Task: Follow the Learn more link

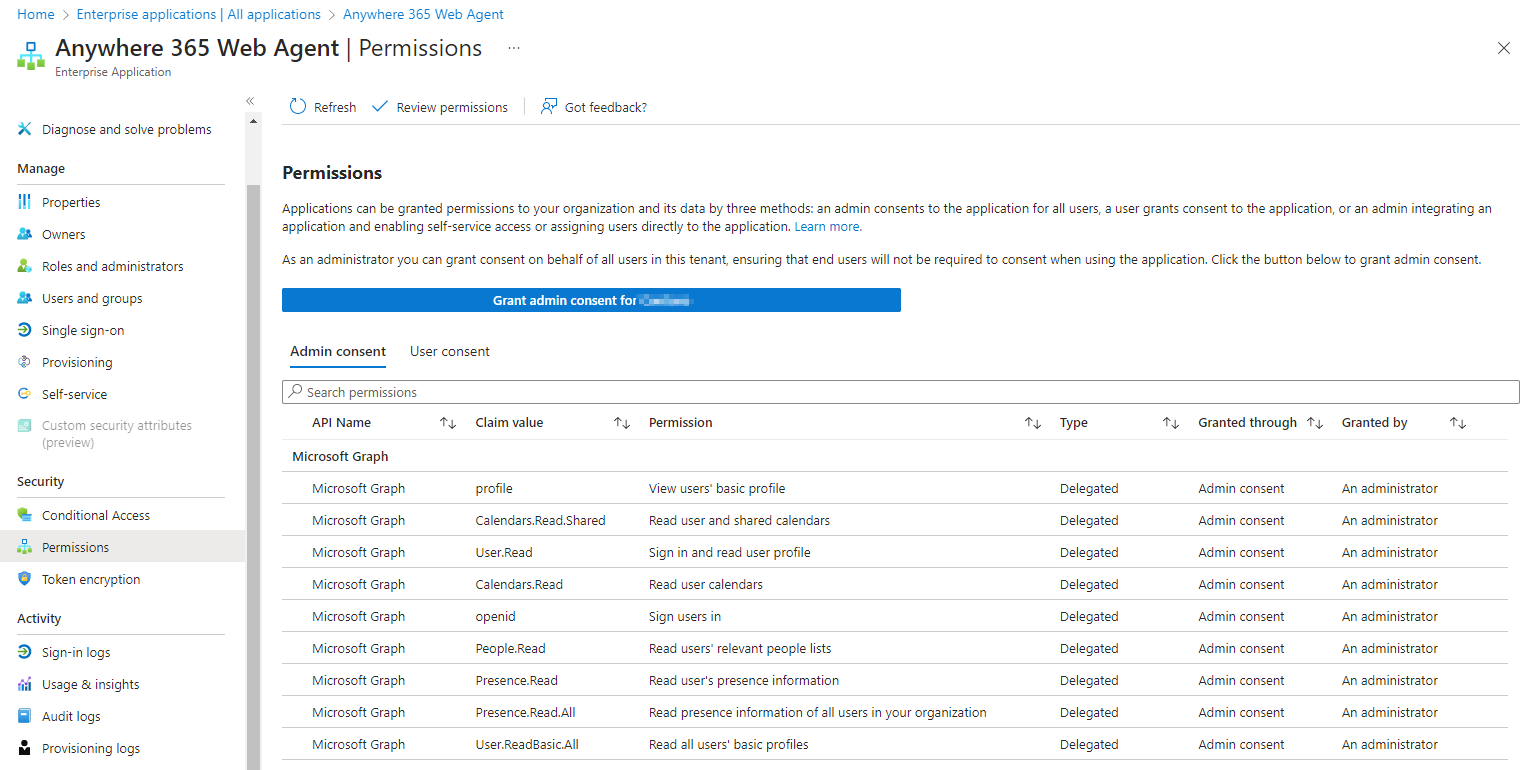Action: click(x=828, y=227)
